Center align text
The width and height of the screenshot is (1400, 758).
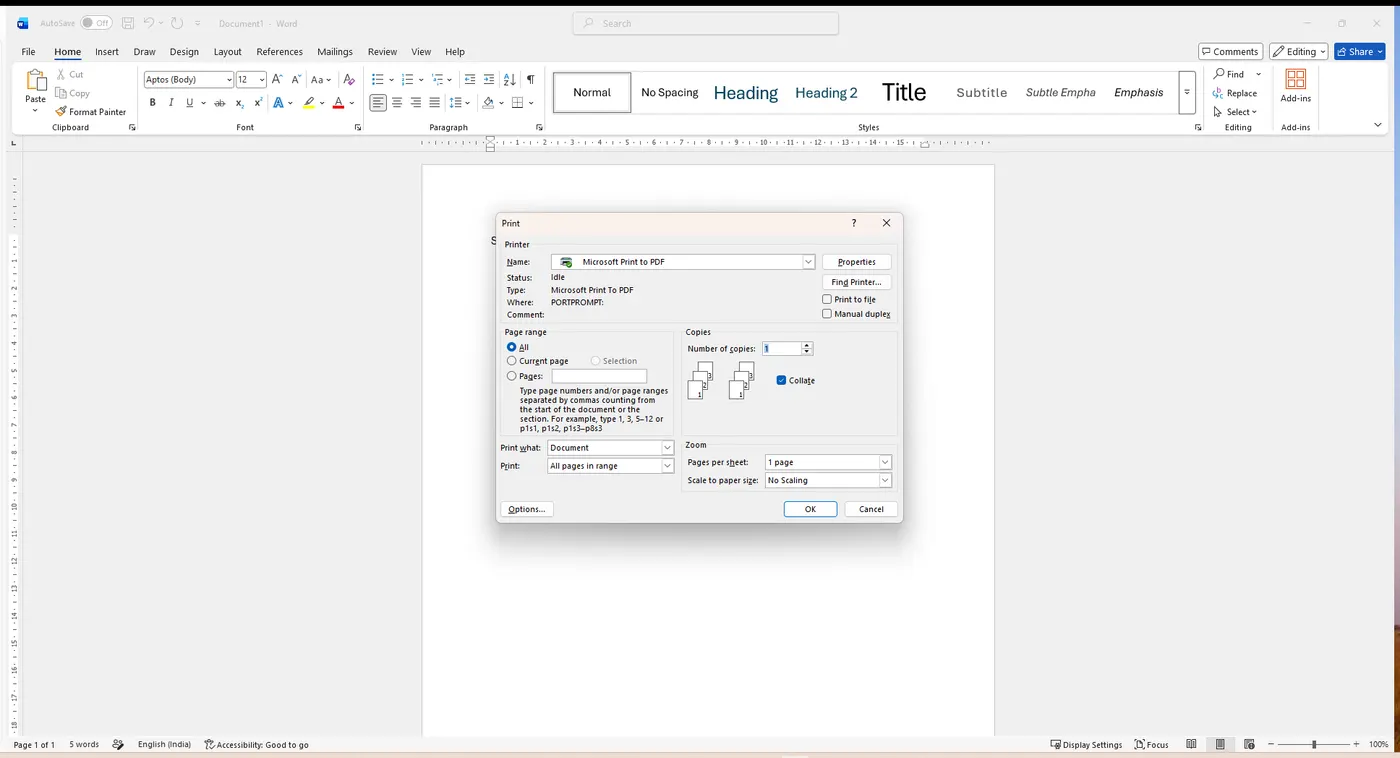pyautogui.click(x=397, y=103)
